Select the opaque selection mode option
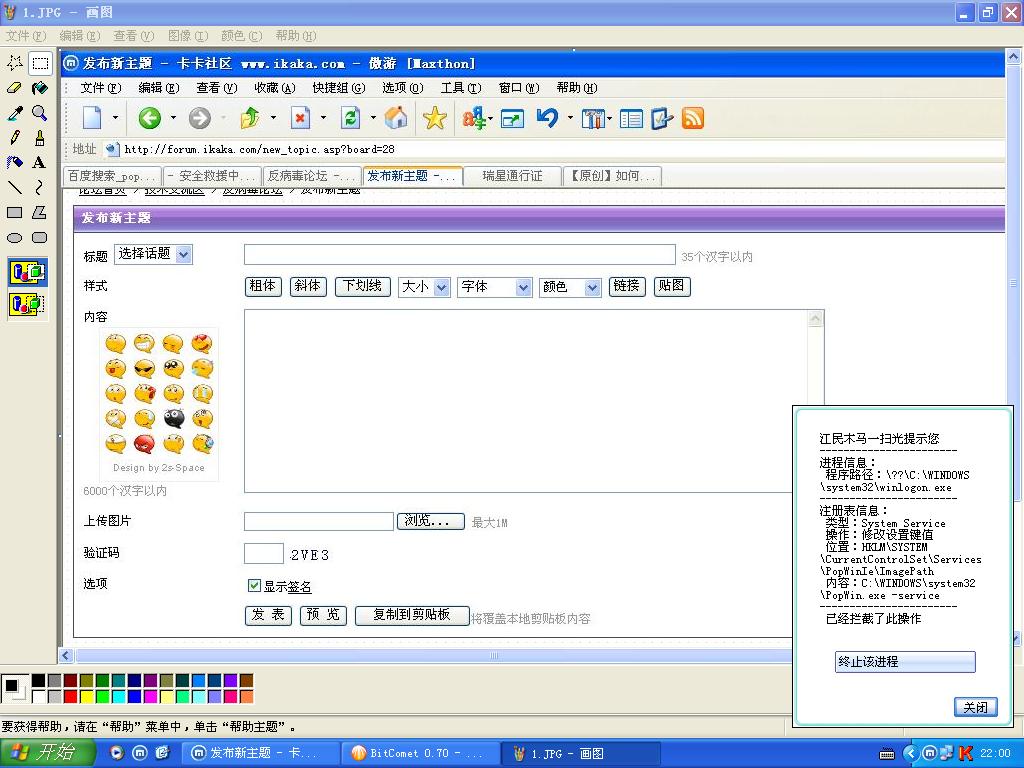1024x768 pixels. pyautogui.click(x=27, y=272)
